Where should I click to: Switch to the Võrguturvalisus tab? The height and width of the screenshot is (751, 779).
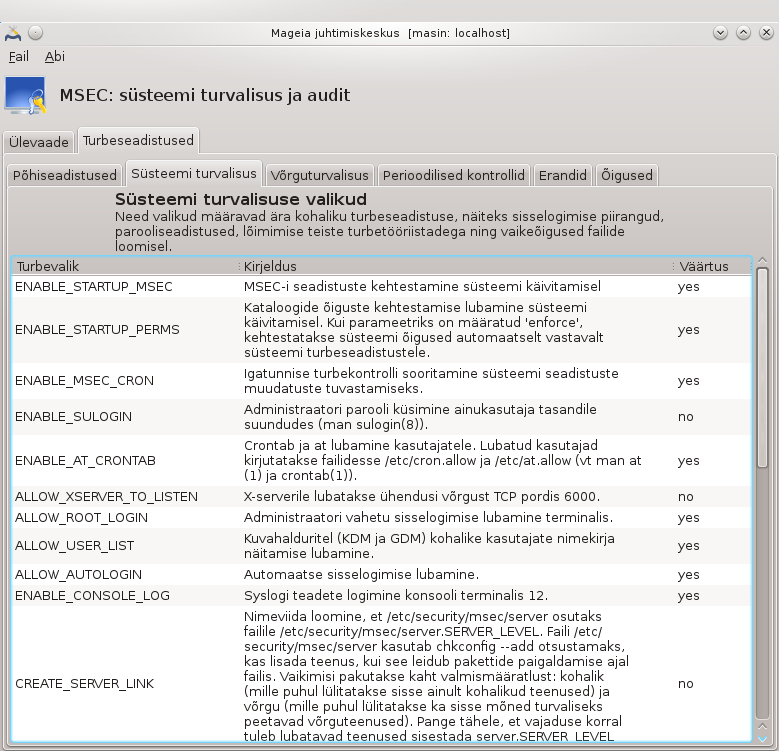pyautogui.click(x=319, y=175)
